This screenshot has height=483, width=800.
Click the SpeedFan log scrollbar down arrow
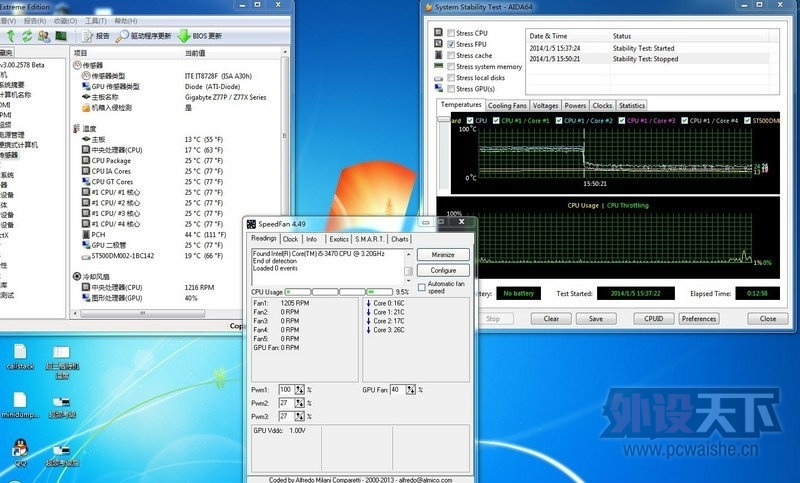[408, 281]
